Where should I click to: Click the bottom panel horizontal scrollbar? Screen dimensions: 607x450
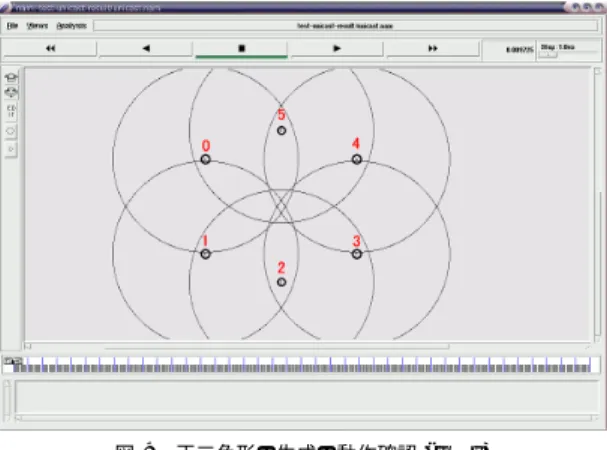tap(307, 418)
